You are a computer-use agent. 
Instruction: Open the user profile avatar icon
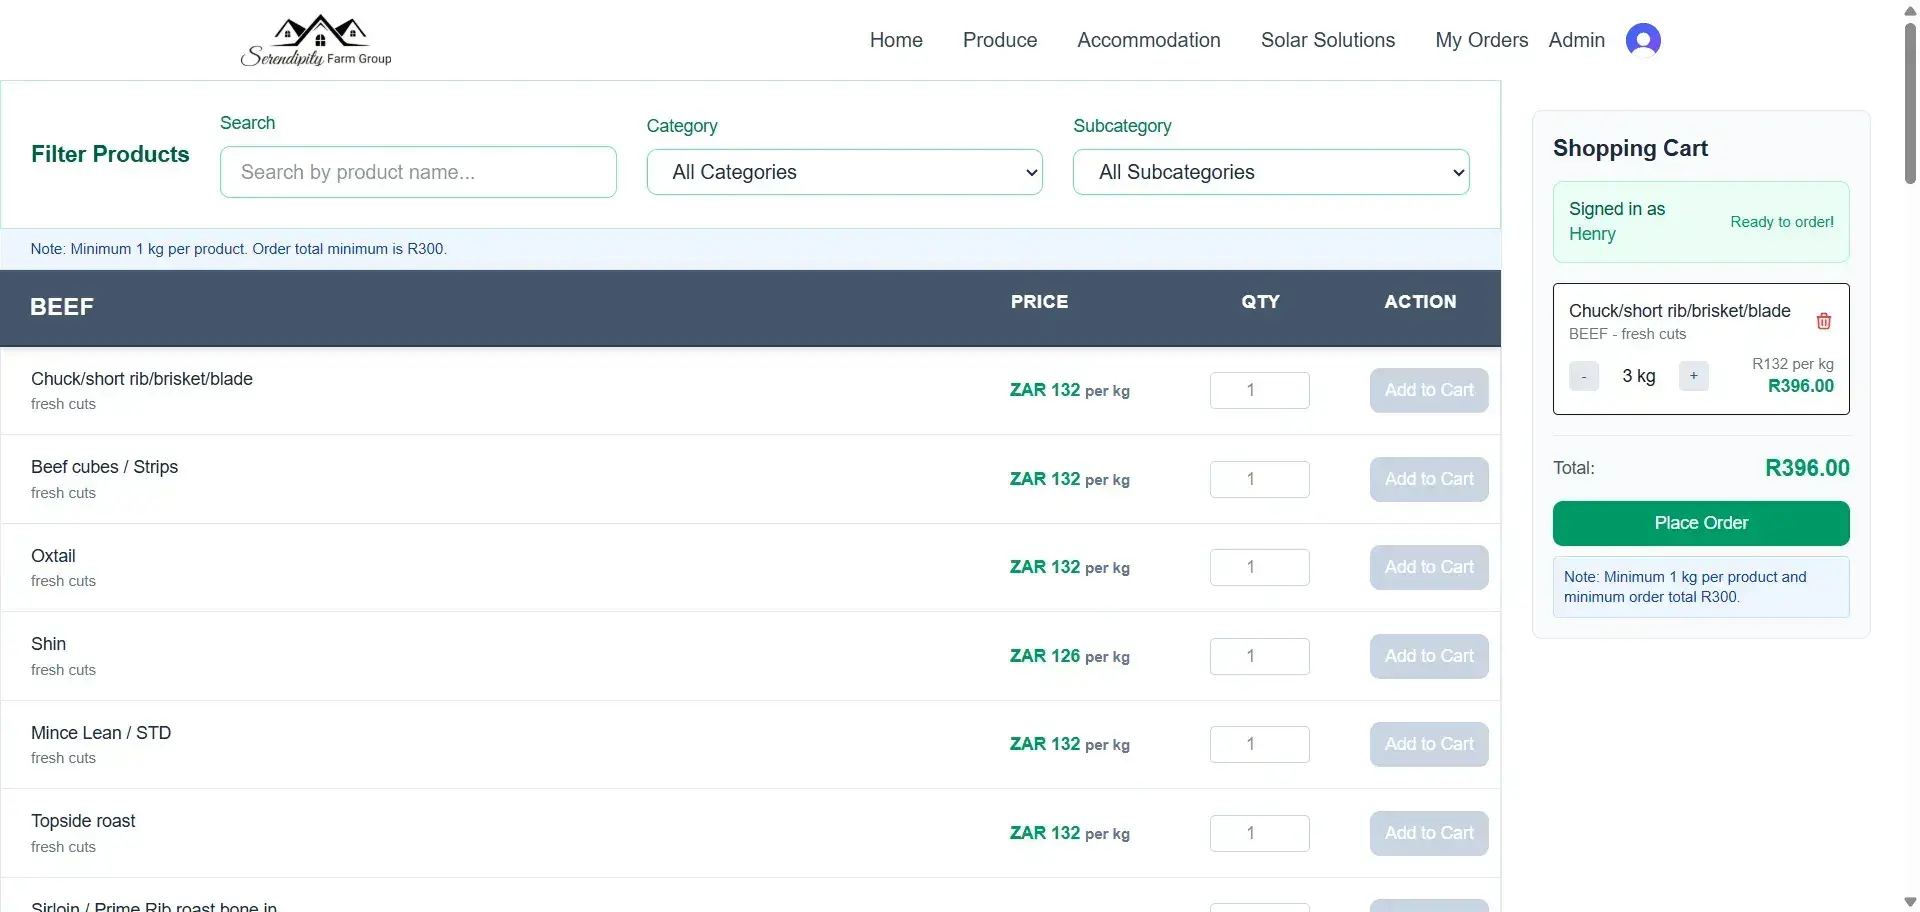1642,40
